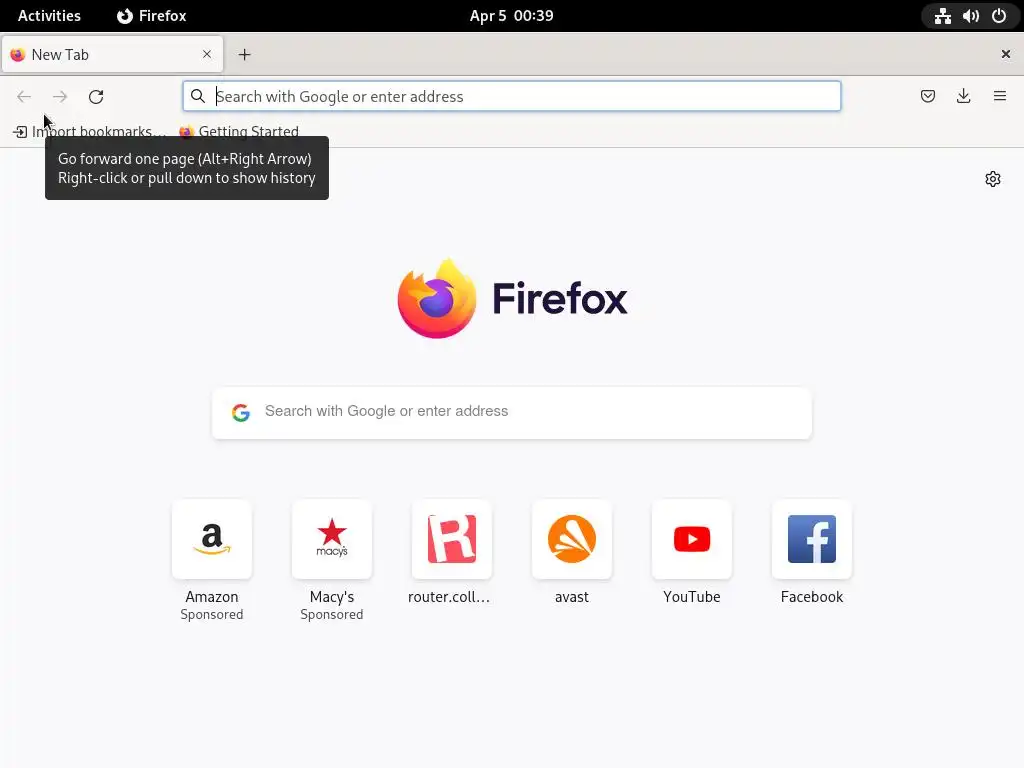Click the plus button to open new tab
This screenshot has width=1024, height=768.
point(244,55)
